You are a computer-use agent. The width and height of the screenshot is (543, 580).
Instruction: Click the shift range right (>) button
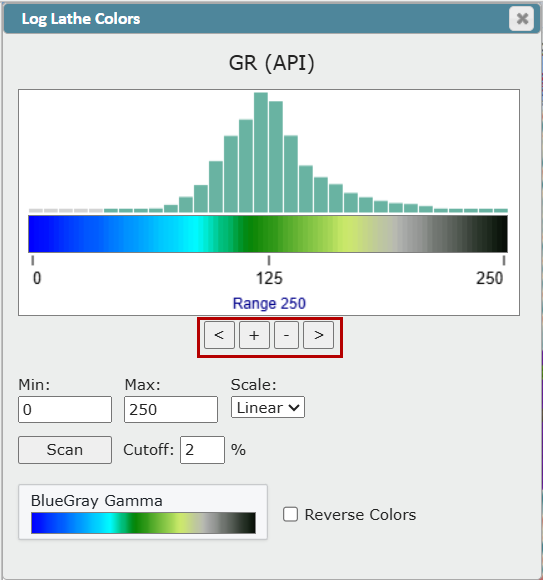click(318, 335)
